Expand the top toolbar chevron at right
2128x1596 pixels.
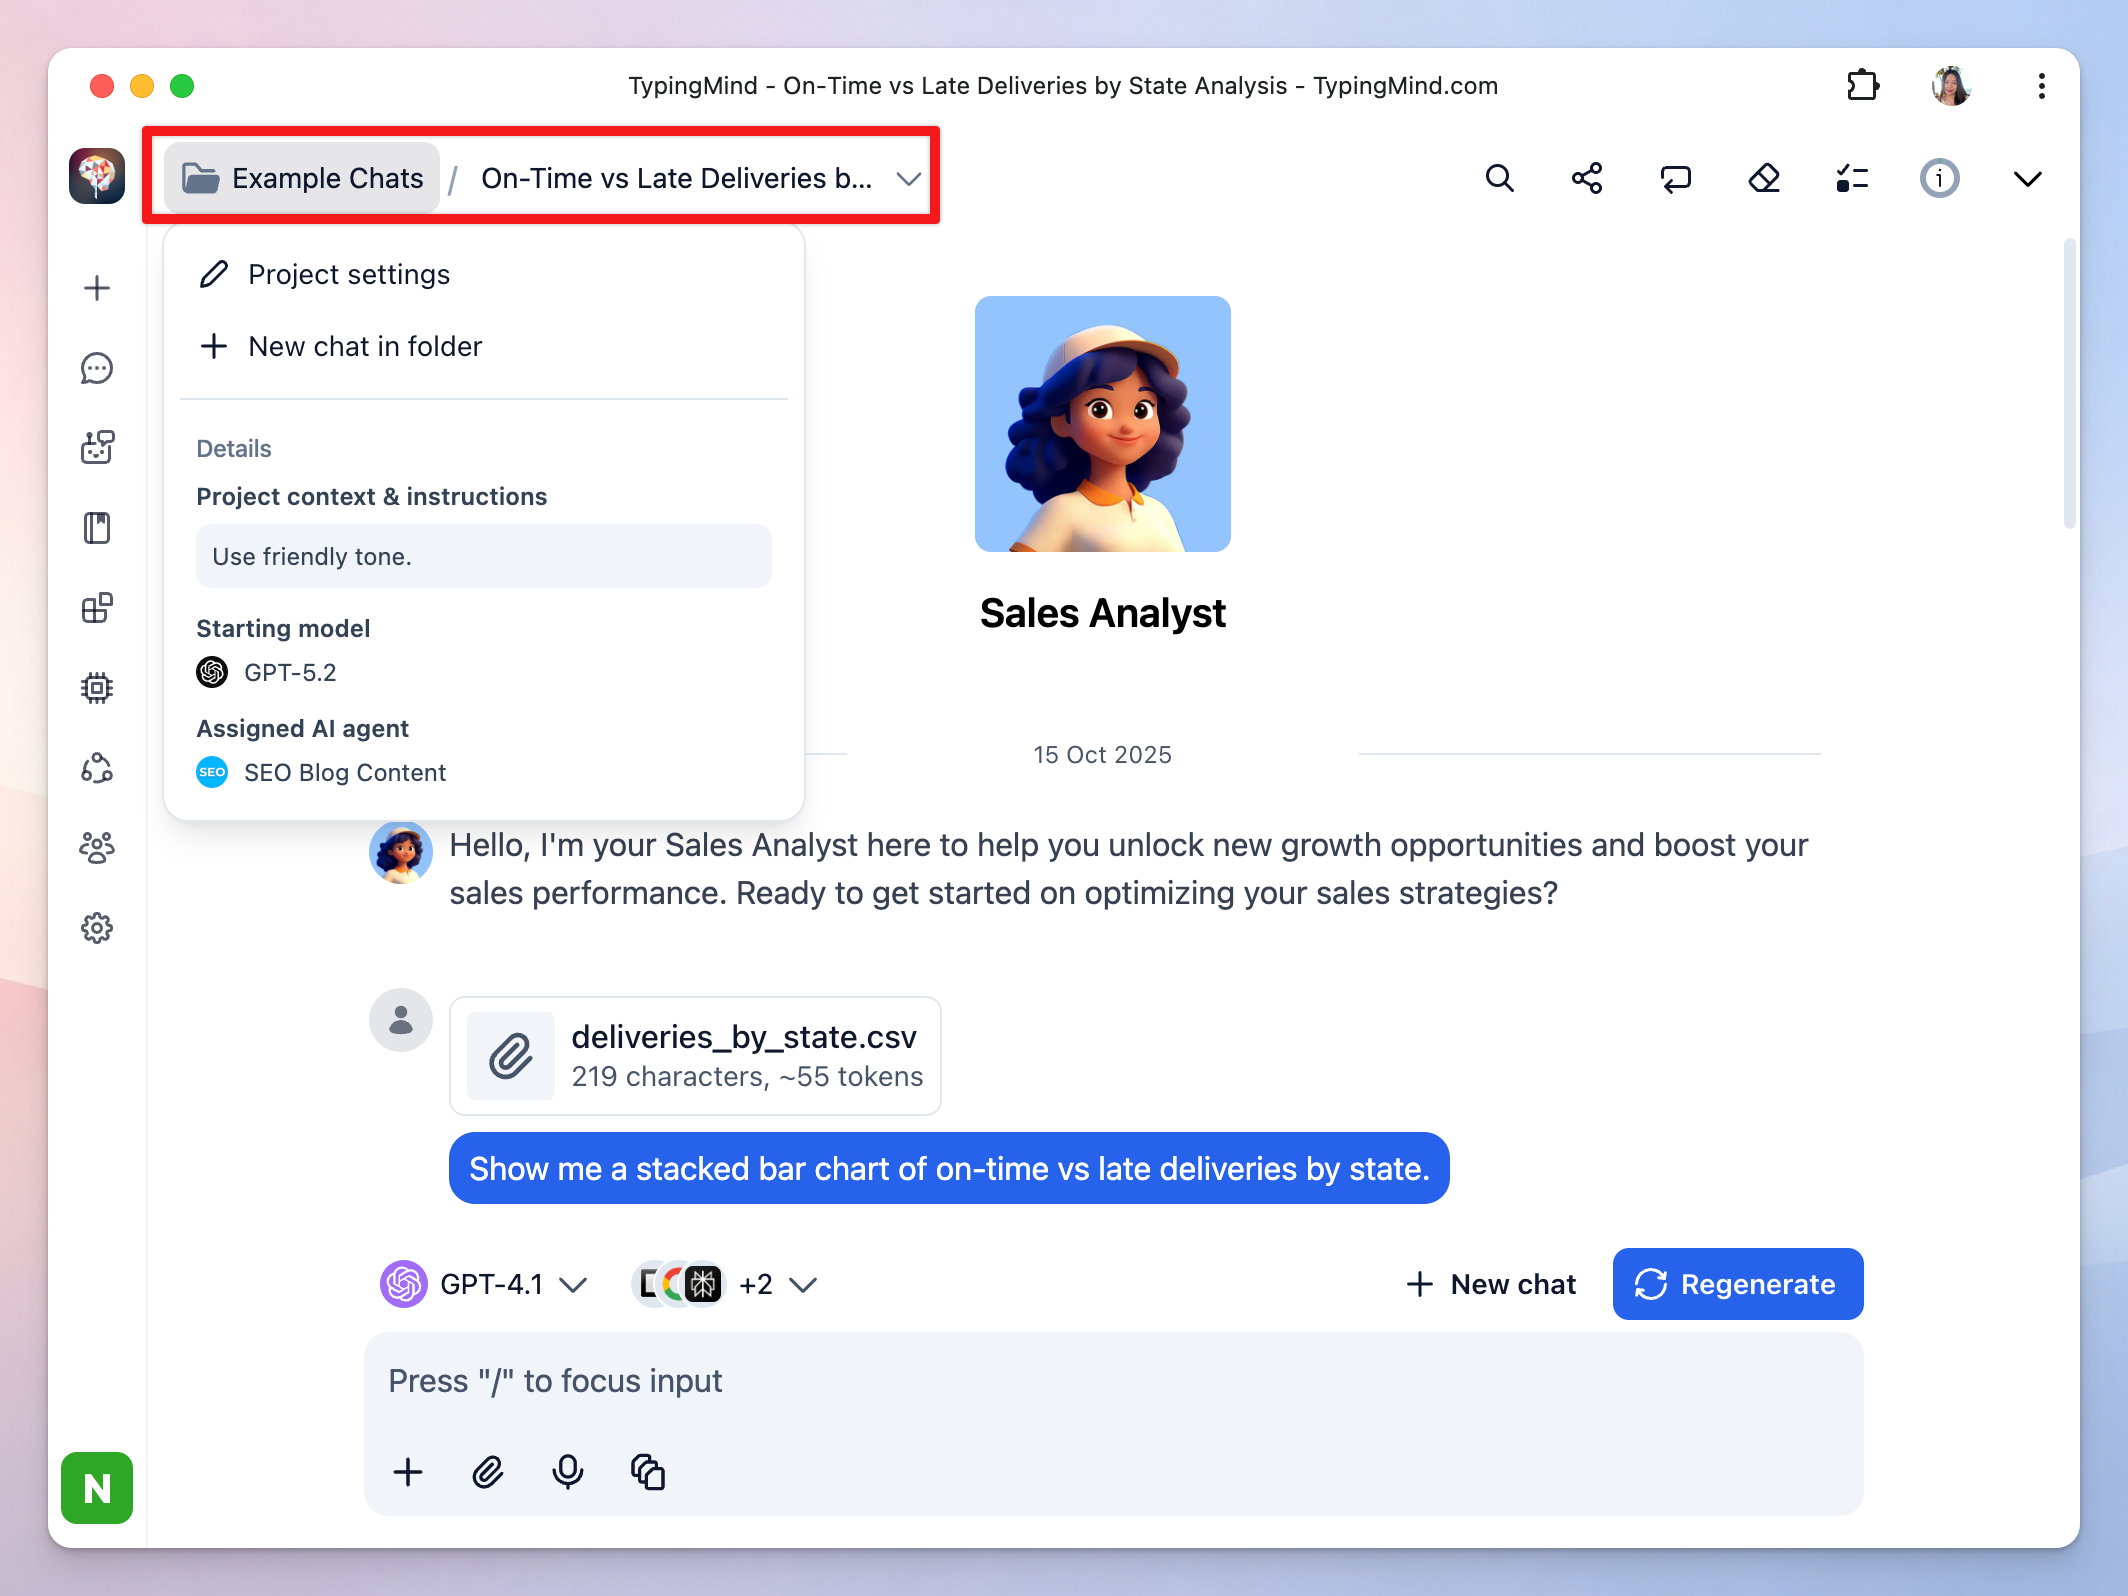tap(2027, 179)
